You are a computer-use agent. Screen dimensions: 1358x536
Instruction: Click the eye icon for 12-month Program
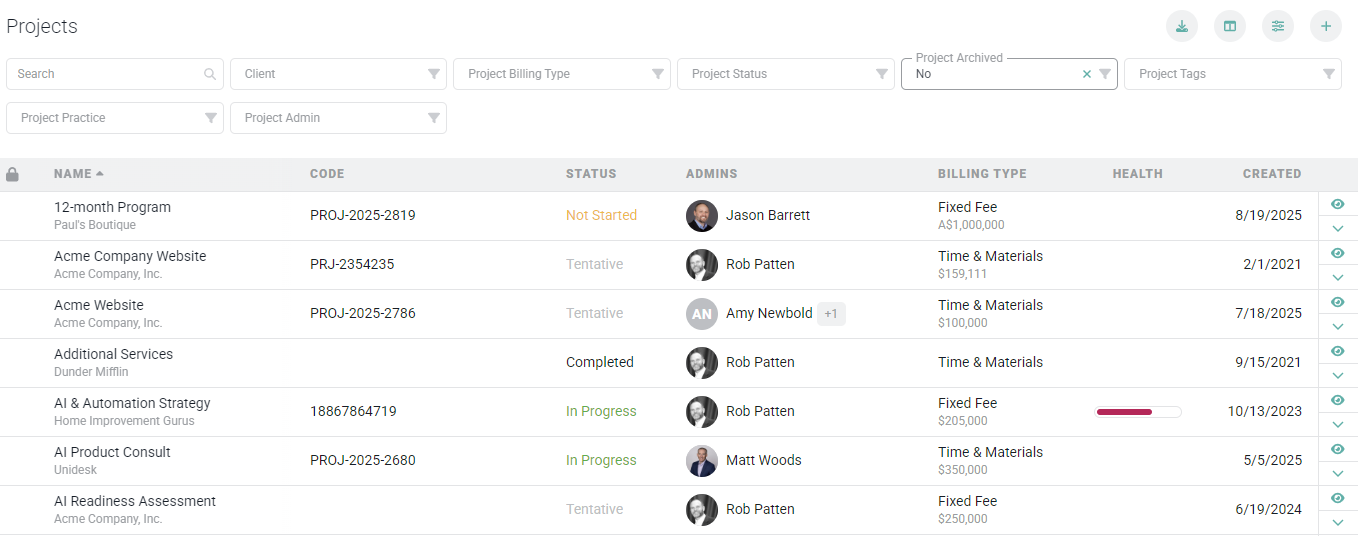click(1338, 204)
